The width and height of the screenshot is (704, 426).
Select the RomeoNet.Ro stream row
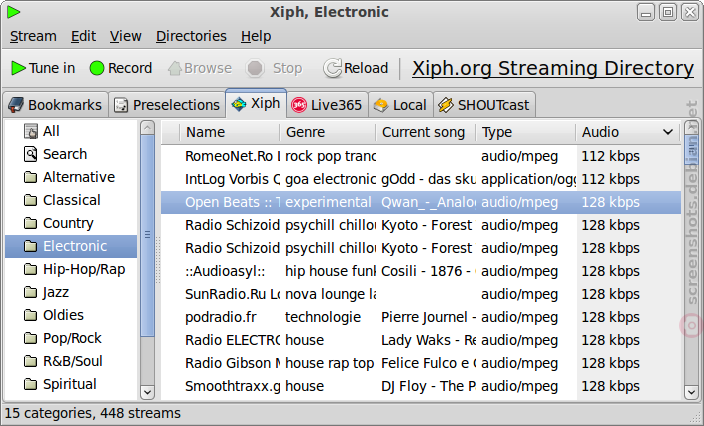pos(421,156)
